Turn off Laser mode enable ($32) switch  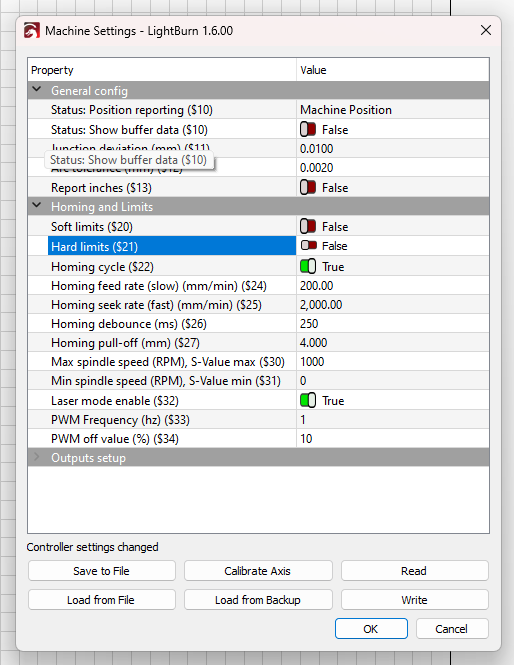pos(308,400)
